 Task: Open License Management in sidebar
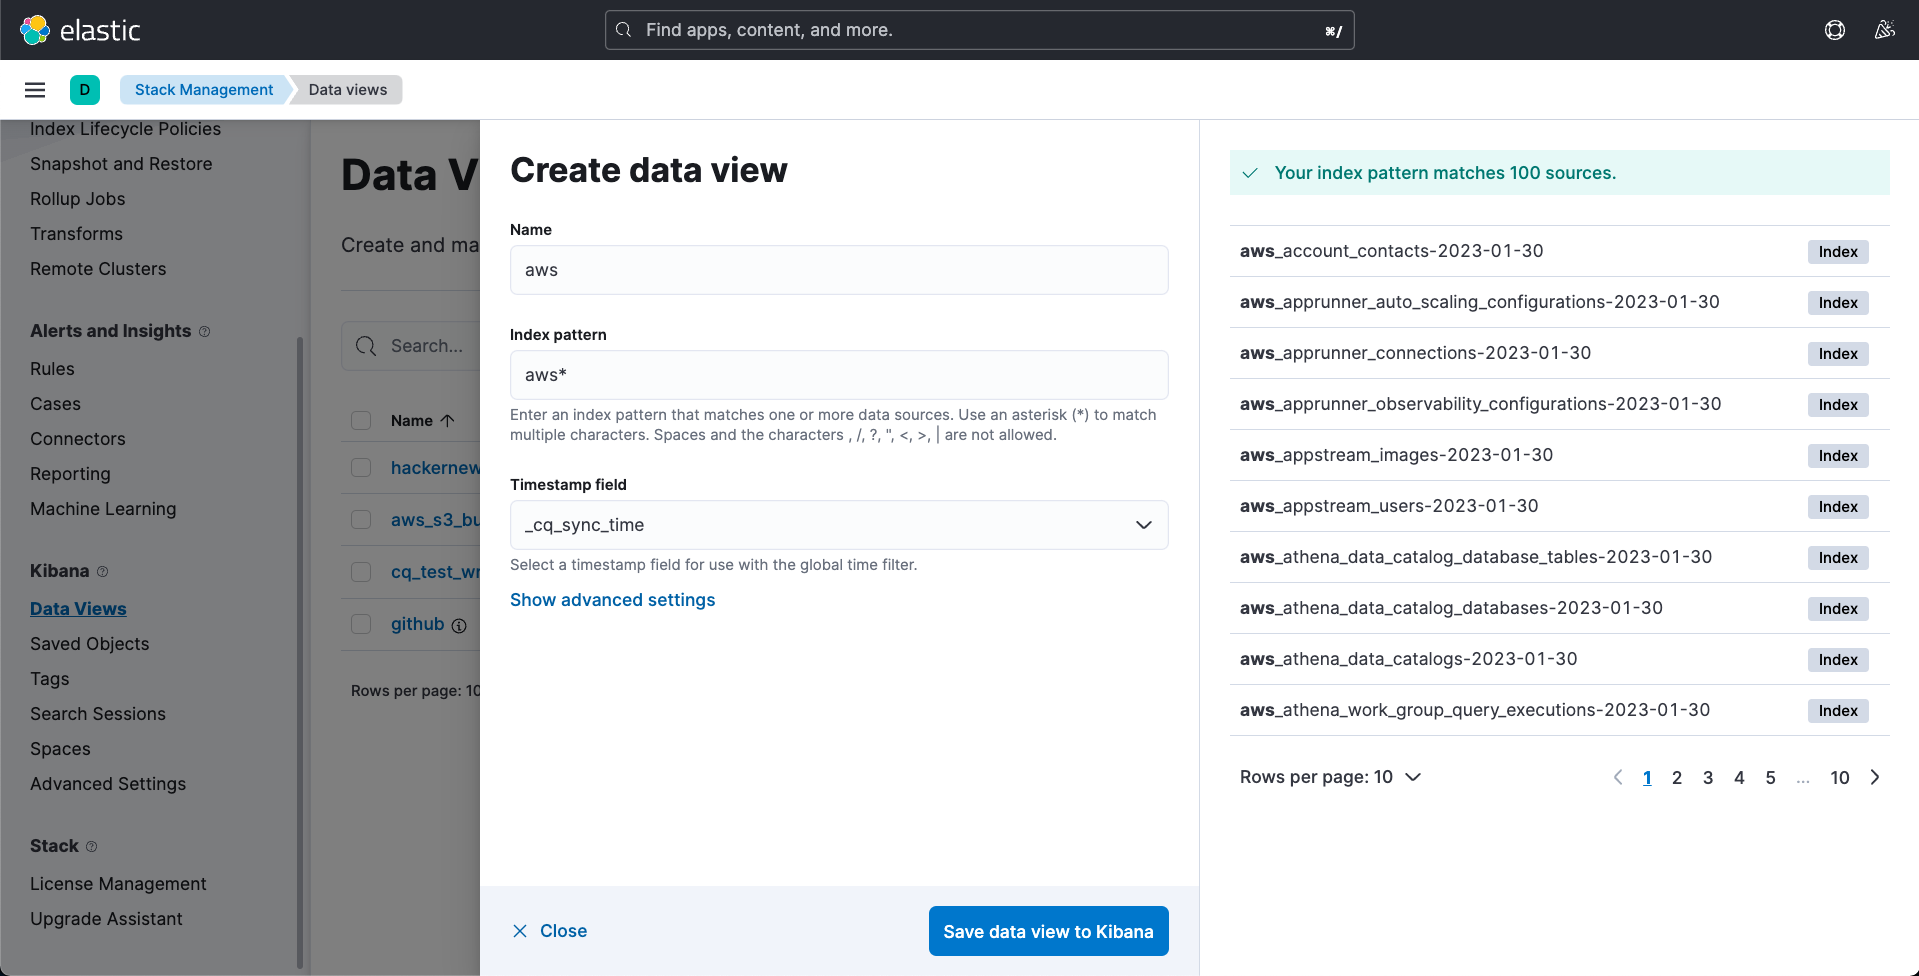pos(118,884)
